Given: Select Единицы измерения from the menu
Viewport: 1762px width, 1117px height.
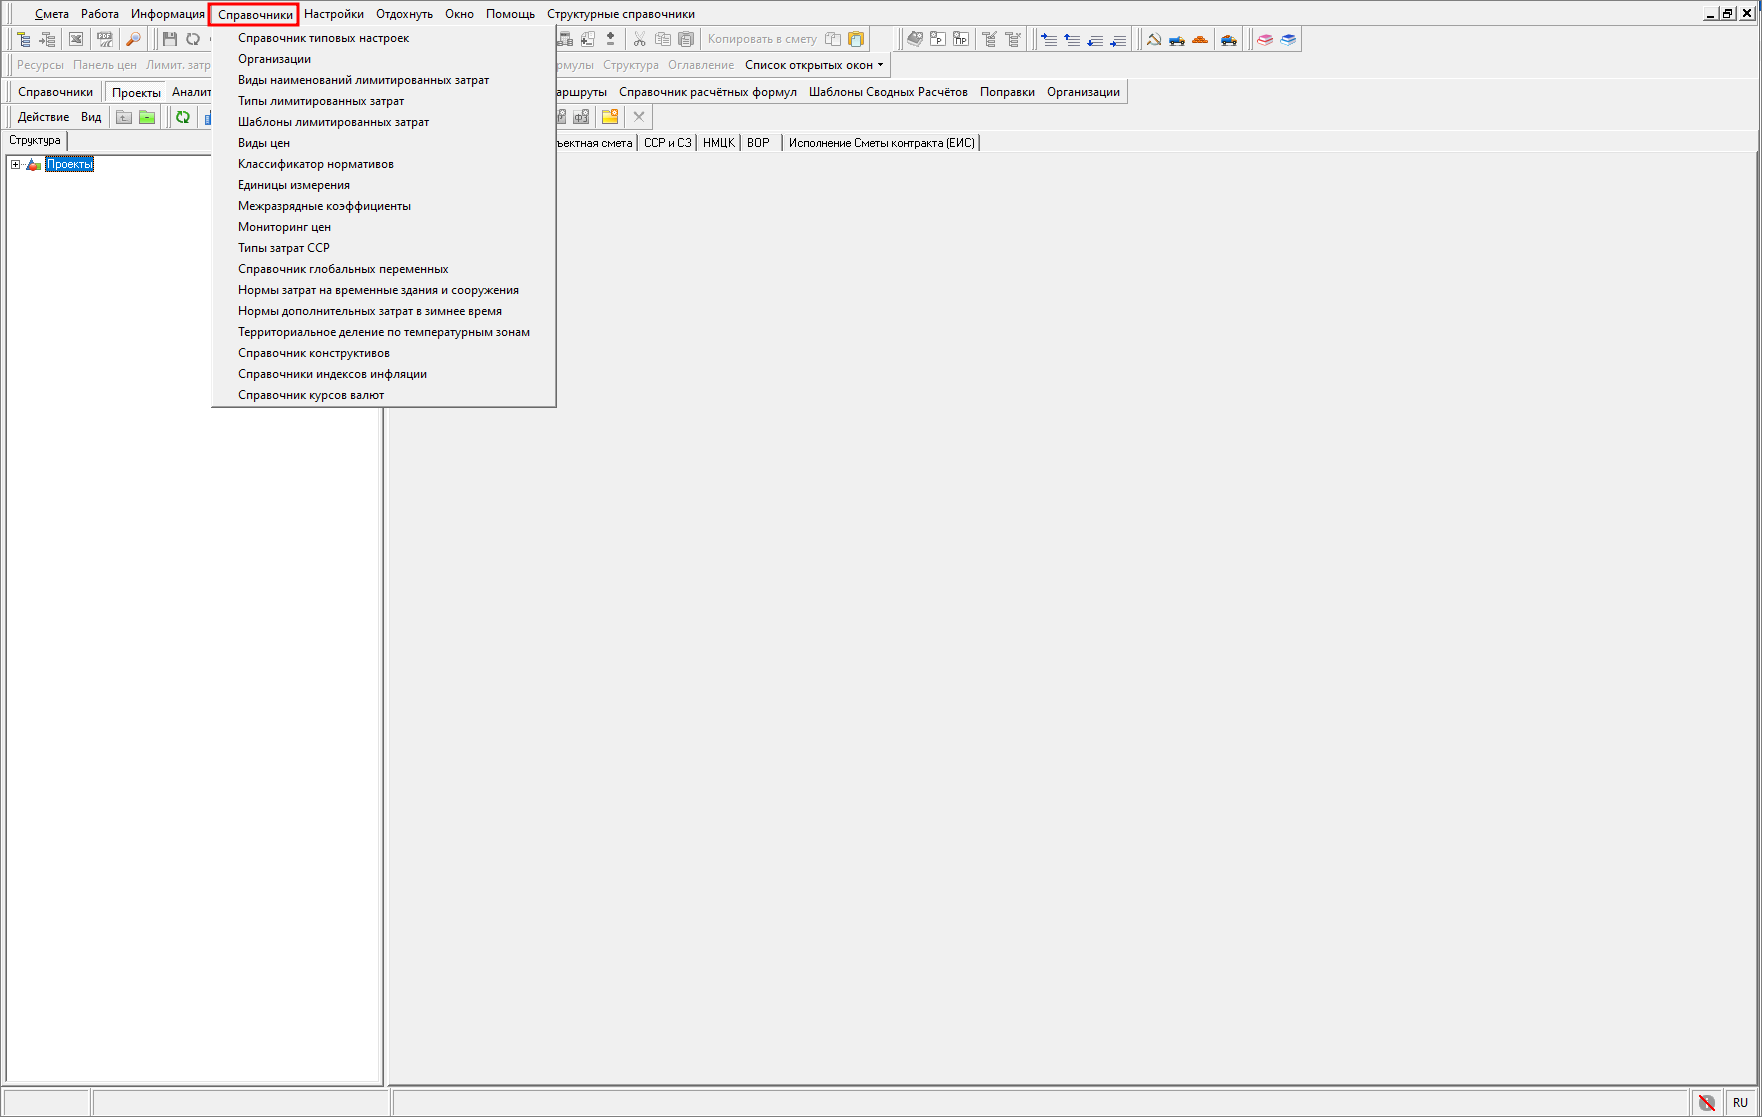Looking at the screenshot, I should click(294, 185).
